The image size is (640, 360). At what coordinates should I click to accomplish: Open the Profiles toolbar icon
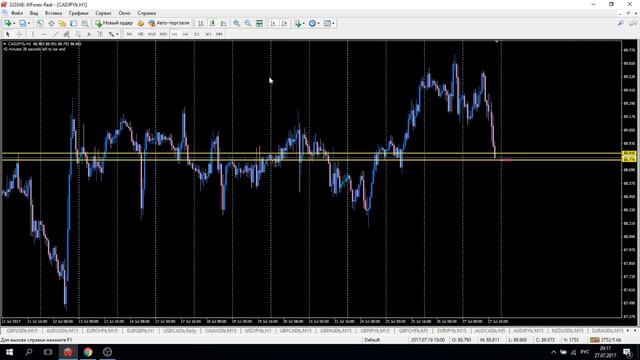(23, 23)
